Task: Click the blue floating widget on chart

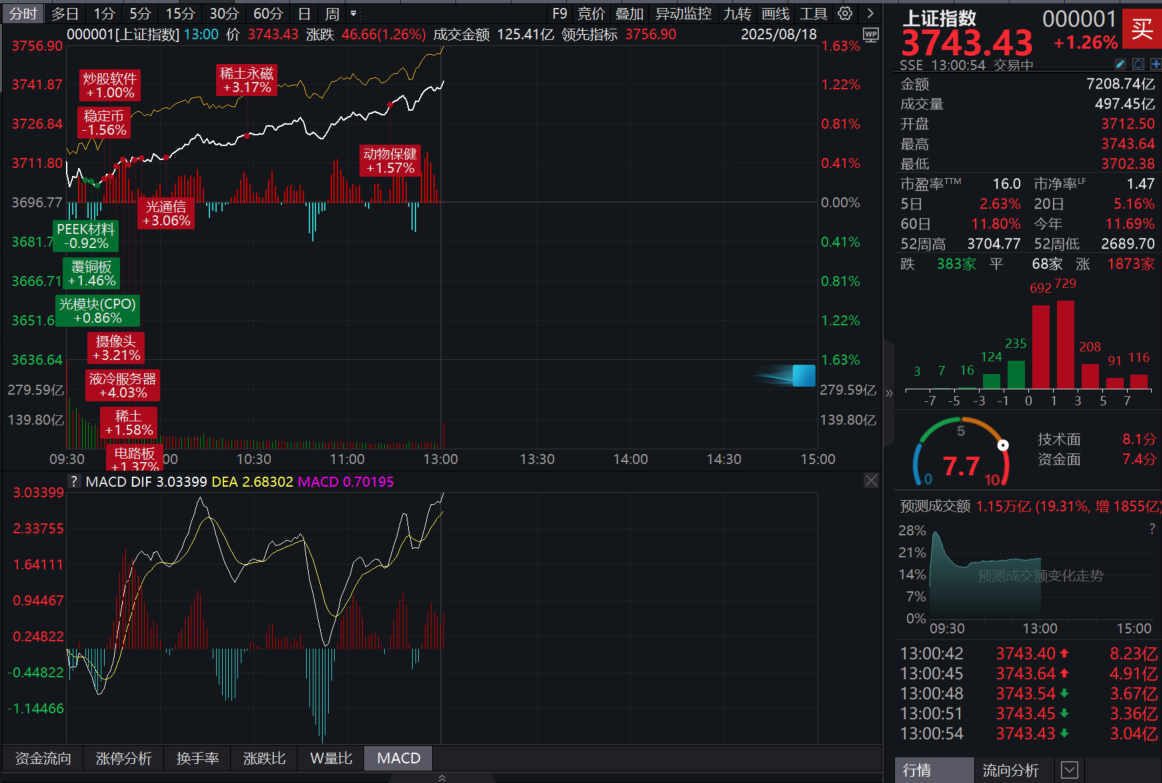Action: (x=803, y=375)
